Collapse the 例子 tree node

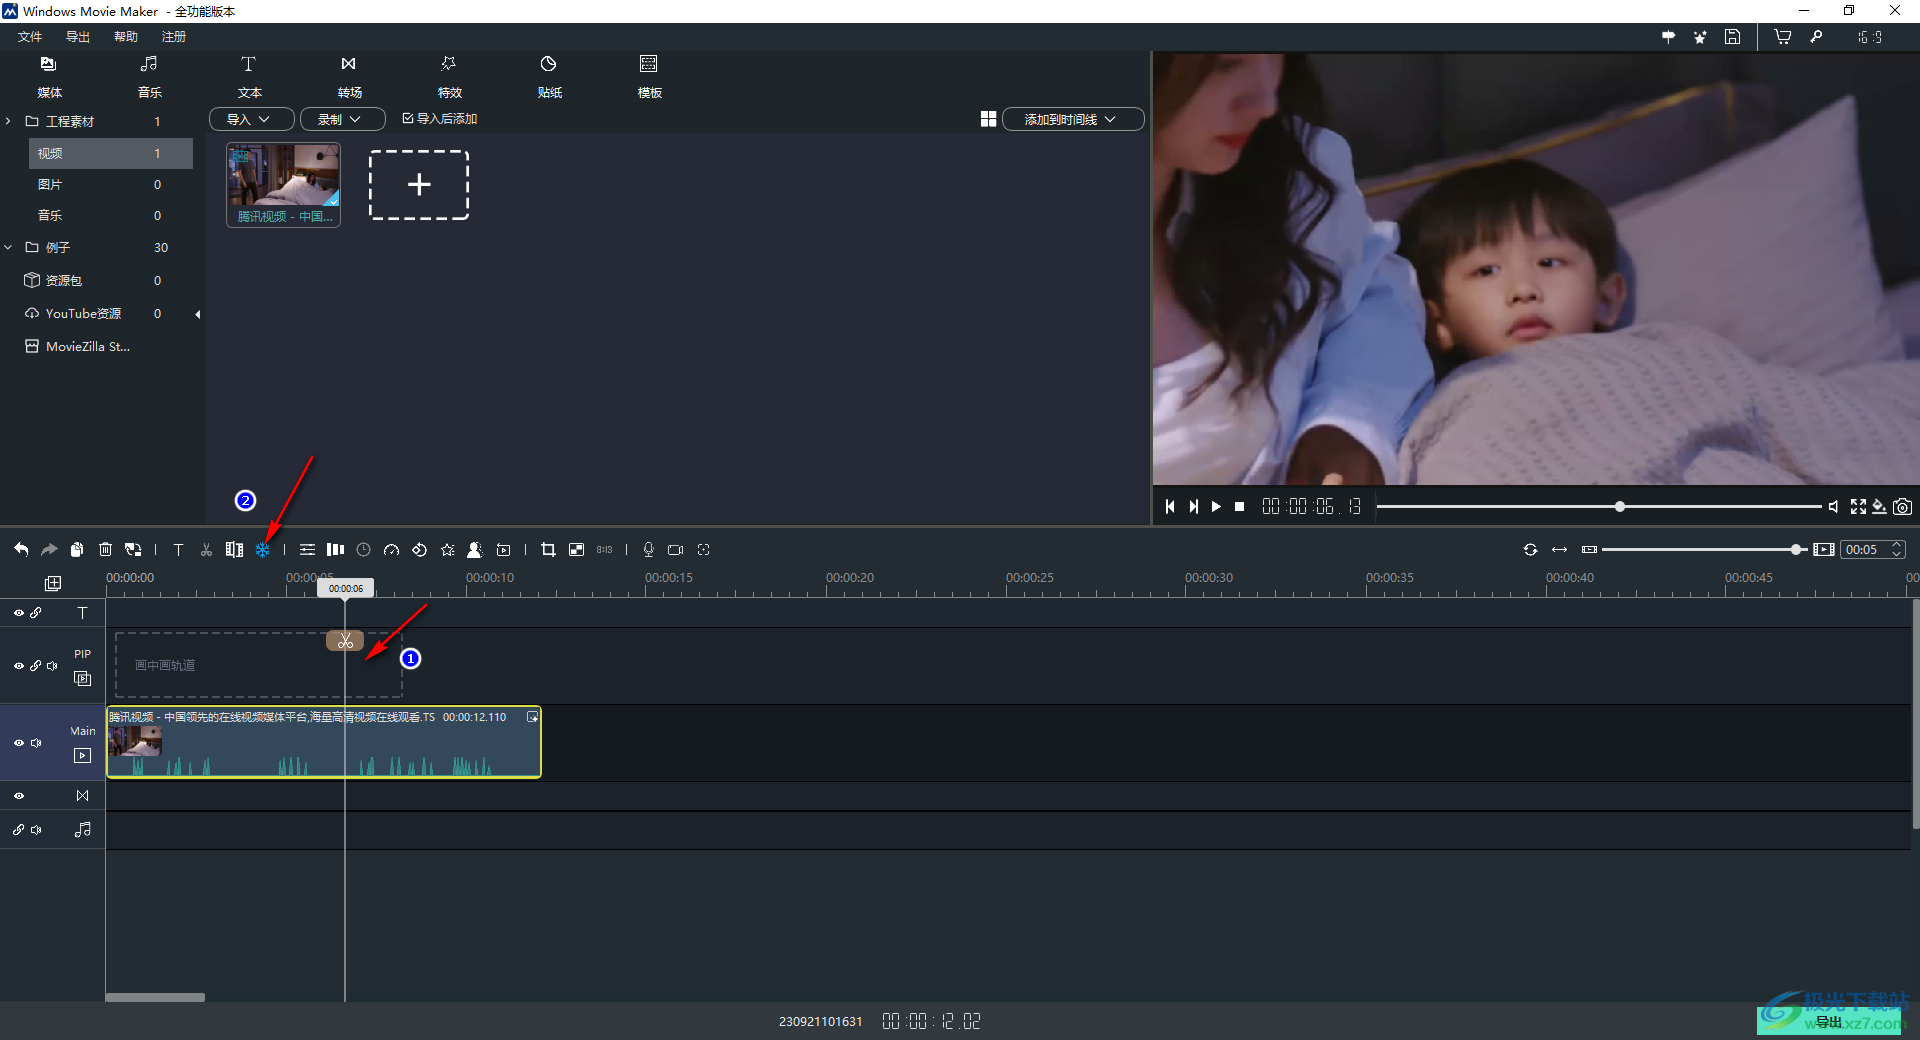click(x=9, y=247)
